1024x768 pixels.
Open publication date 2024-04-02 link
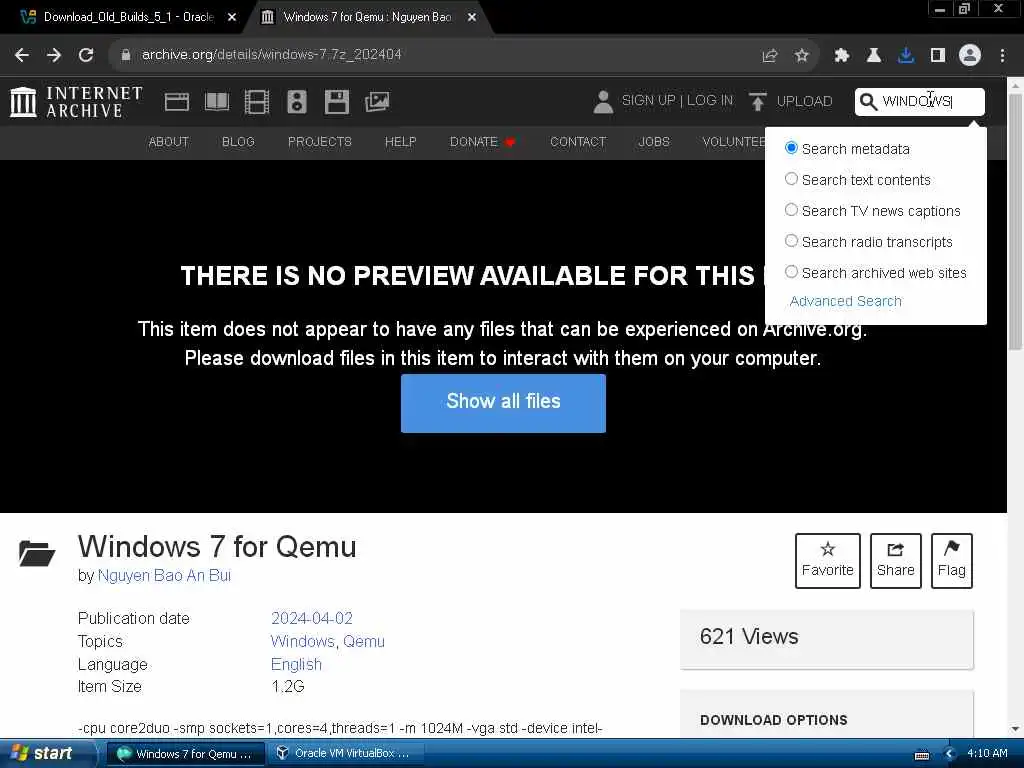click(312, 618)
